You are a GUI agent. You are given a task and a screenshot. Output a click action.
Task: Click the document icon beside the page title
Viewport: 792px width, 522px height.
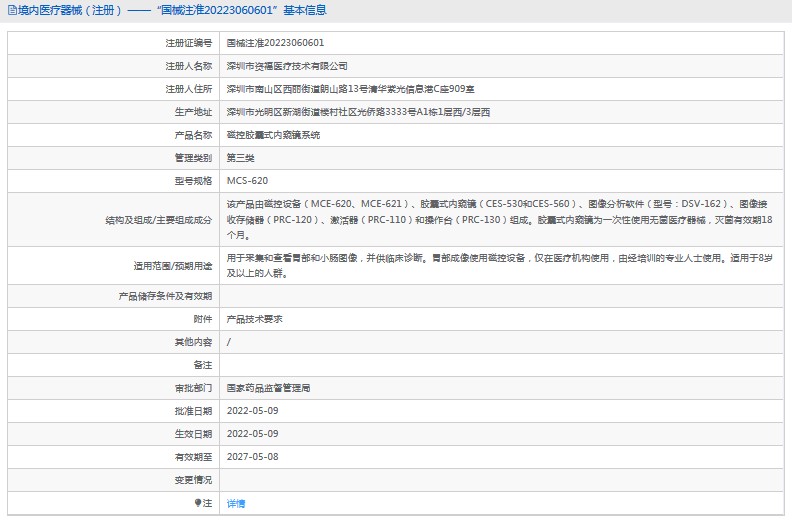[10, 11]
